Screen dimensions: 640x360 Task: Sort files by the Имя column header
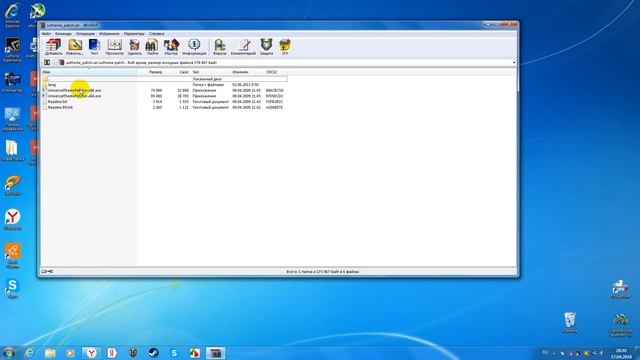89,72
